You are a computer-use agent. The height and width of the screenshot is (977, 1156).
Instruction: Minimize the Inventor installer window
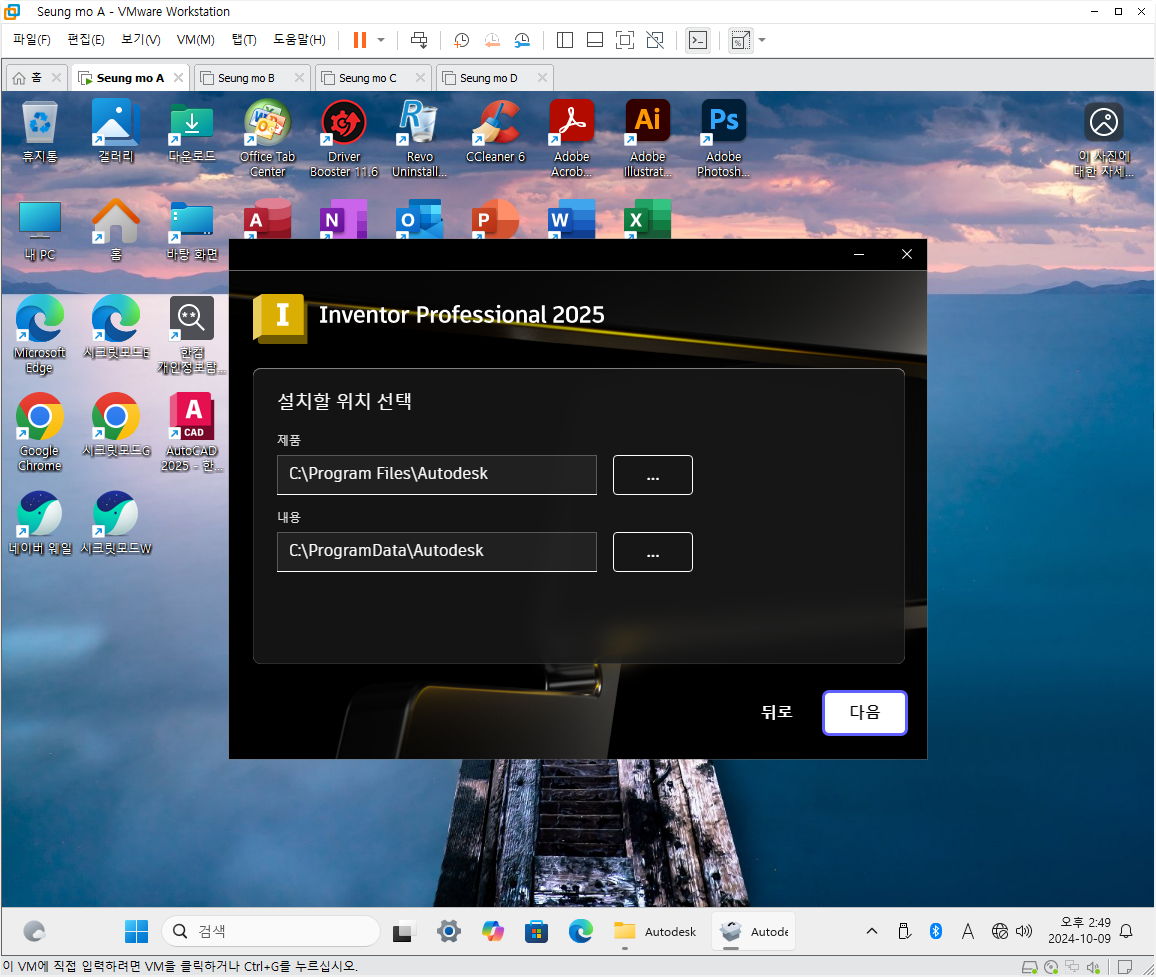[x=859, y=254]
